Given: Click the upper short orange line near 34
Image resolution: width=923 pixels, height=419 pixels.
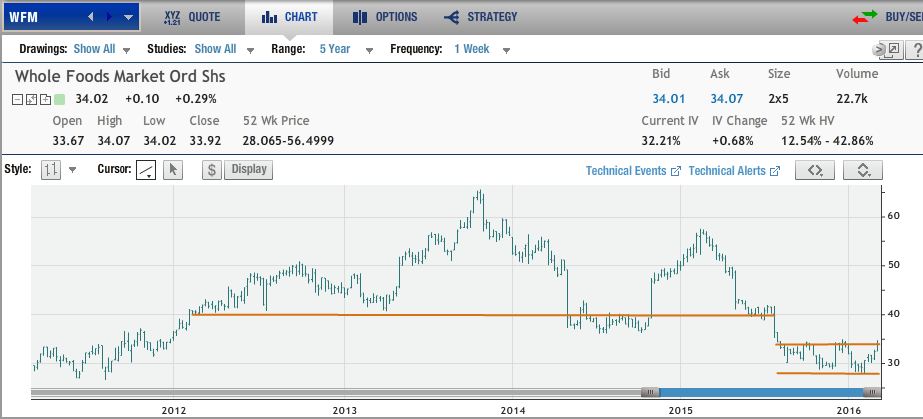Looking at the screenshot, I should tap(828, 344).
